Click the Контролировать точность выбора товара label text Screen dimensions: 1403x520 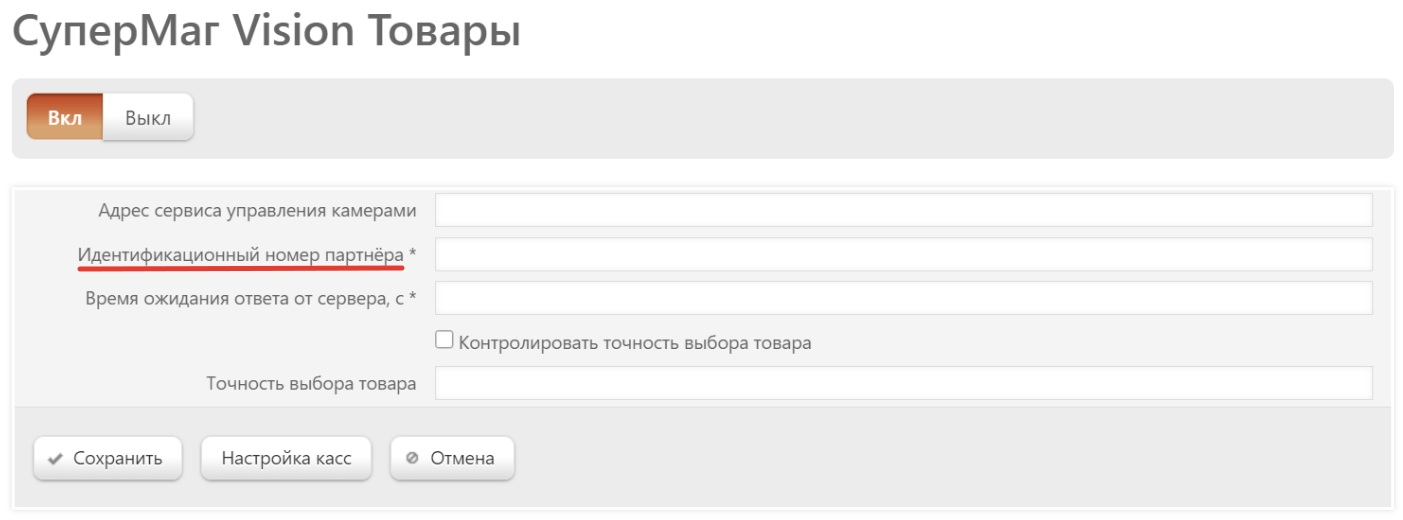[635, 342]
